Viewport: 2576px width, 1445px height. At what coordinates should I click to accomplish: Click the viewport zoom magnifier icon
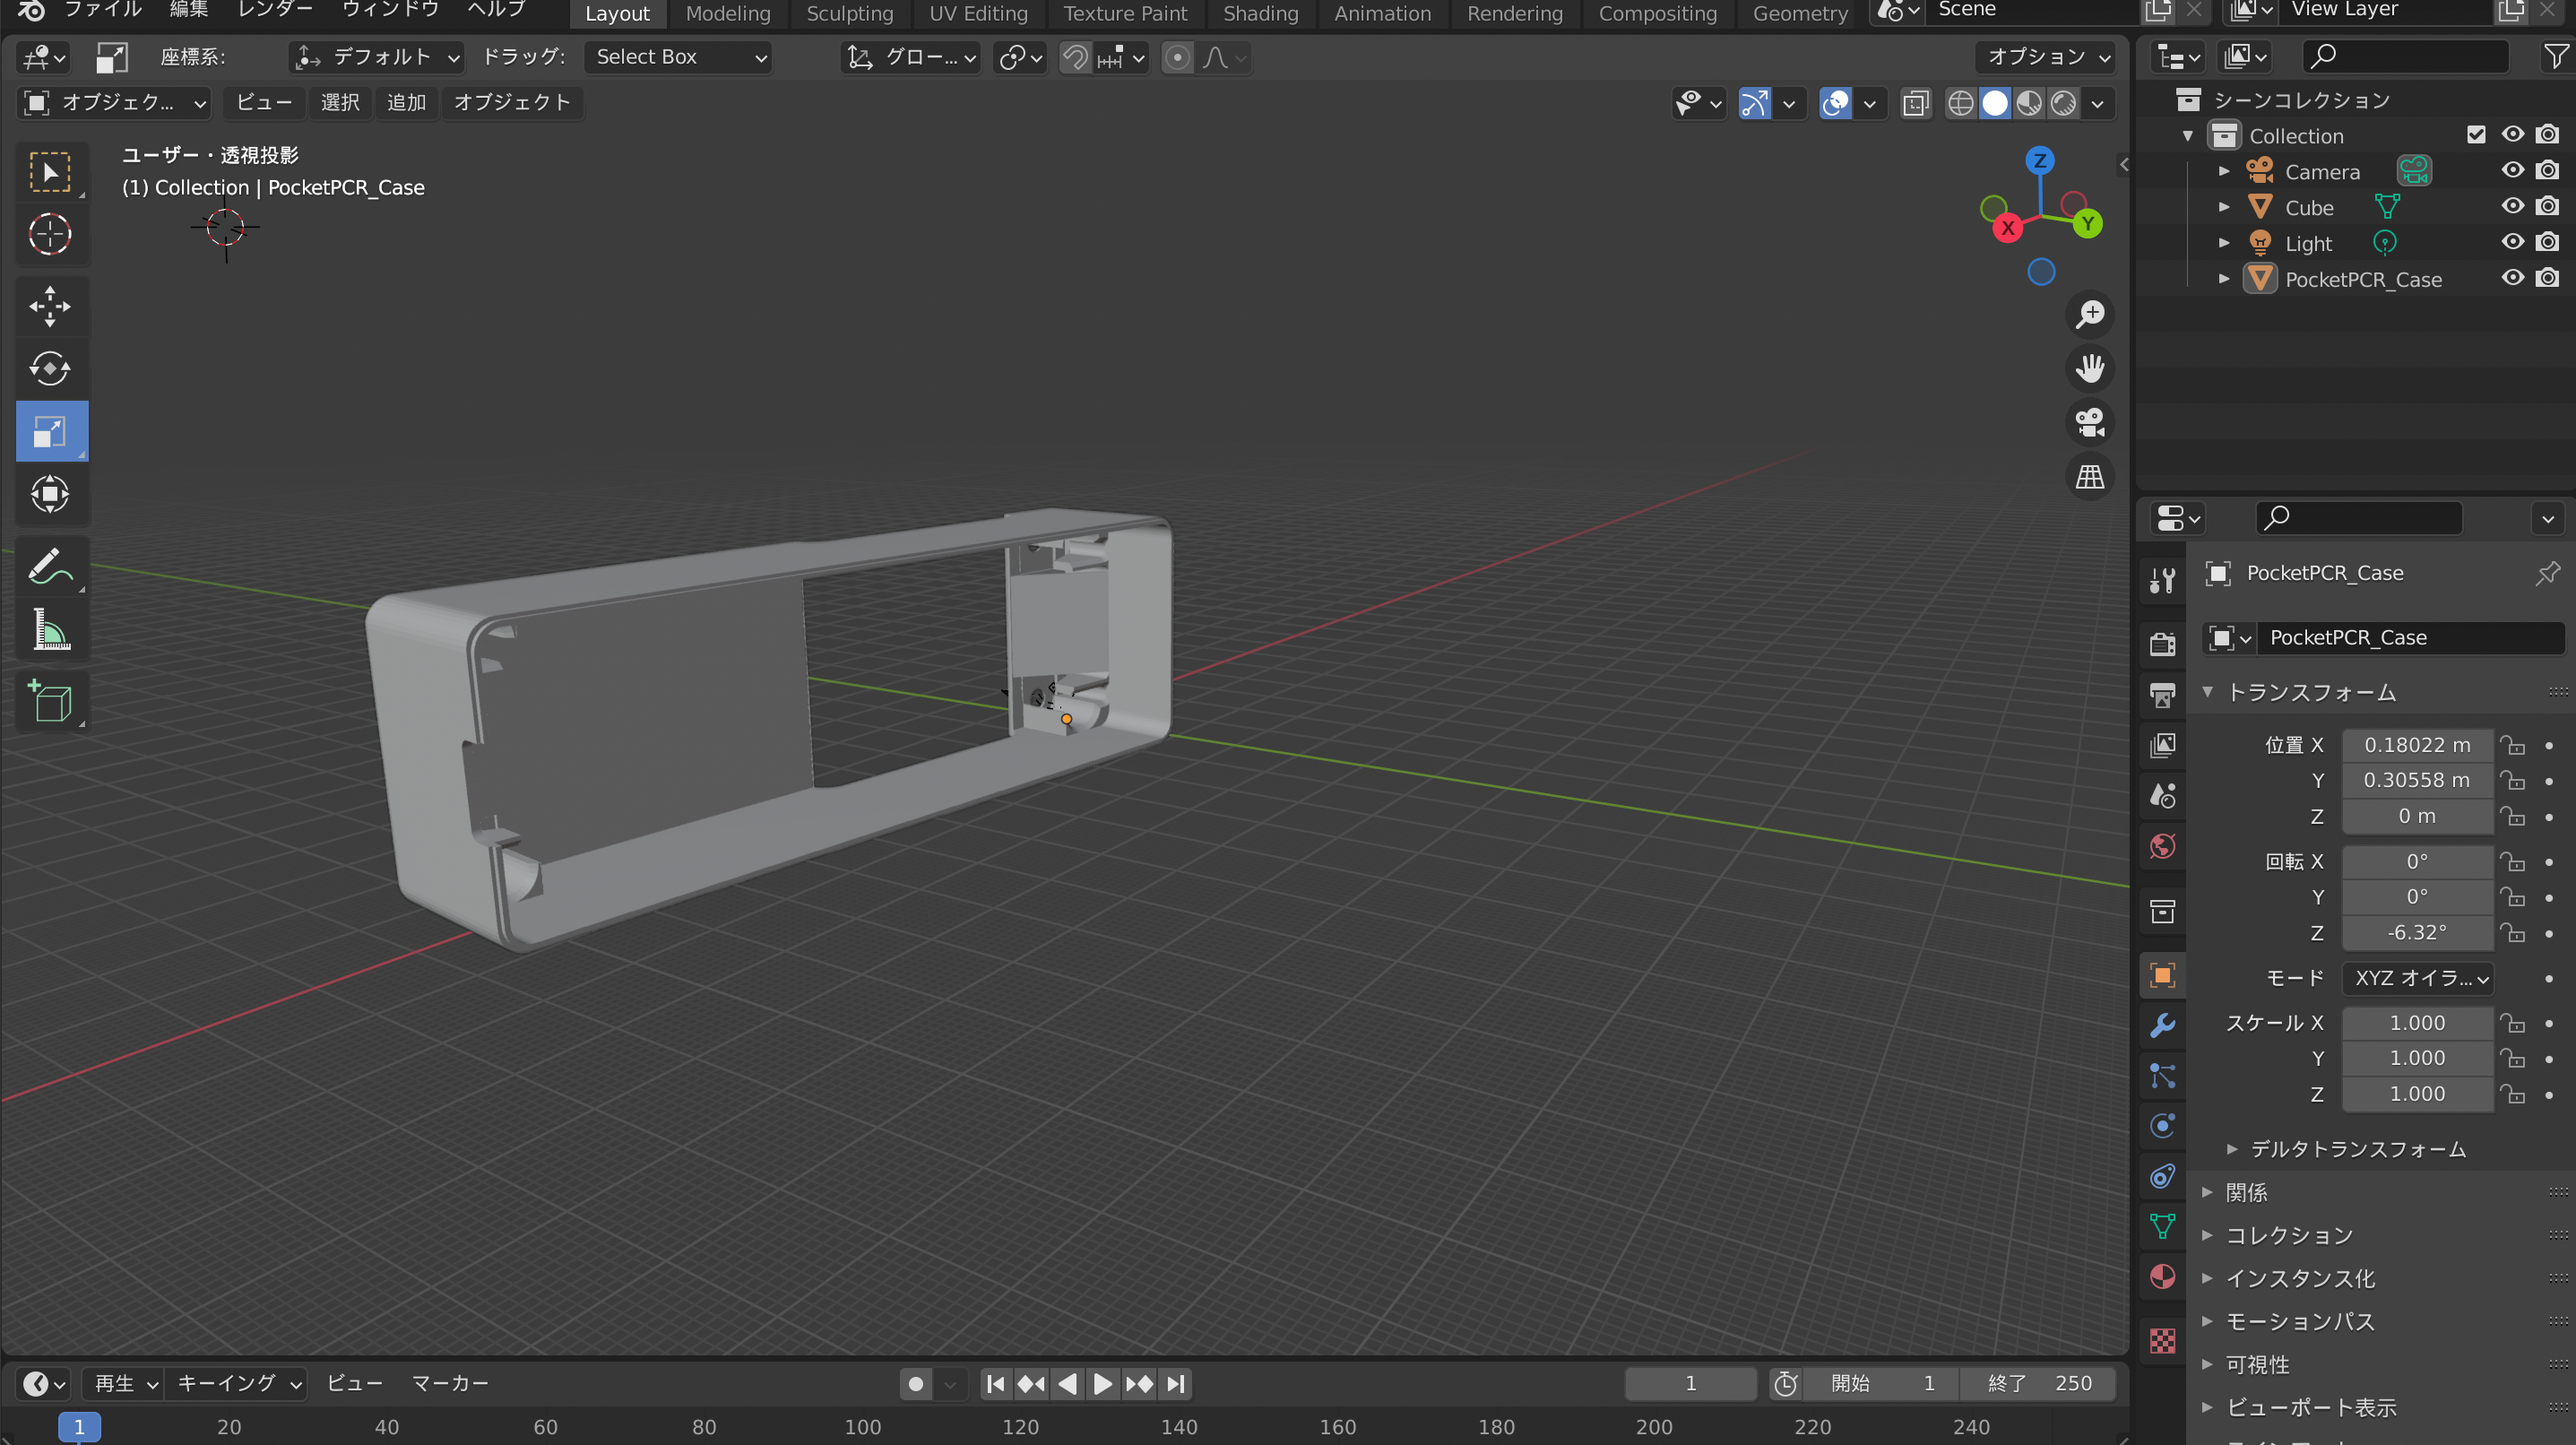2090,314
